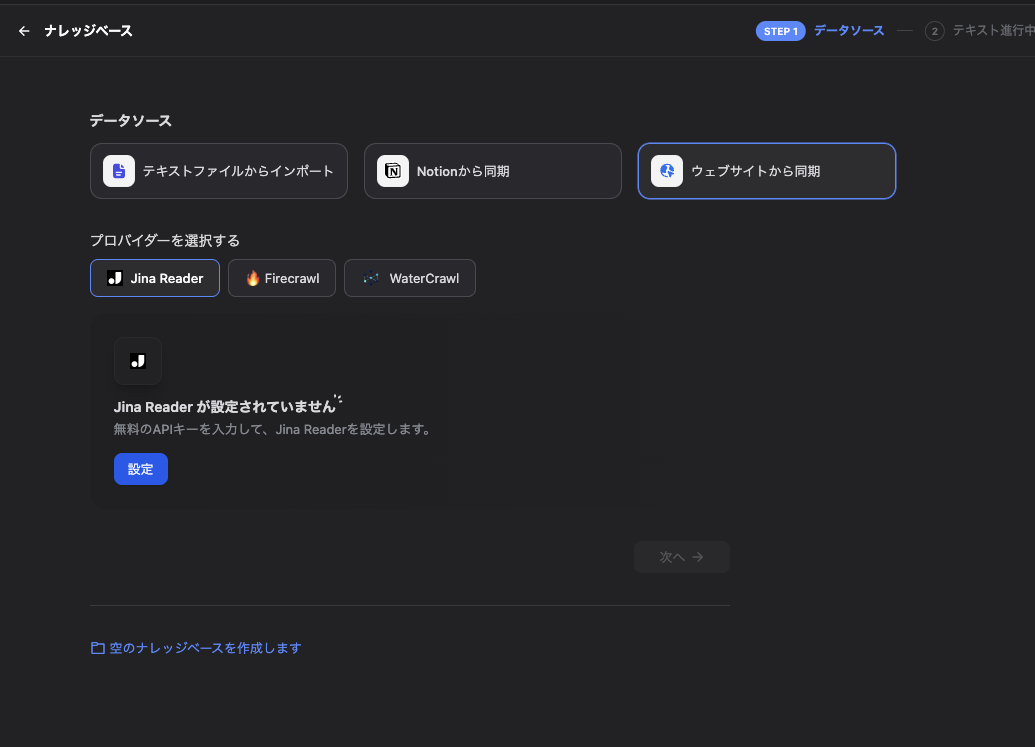
Task: Switch provider to Firecrawl
Action: tap(281, 278)
